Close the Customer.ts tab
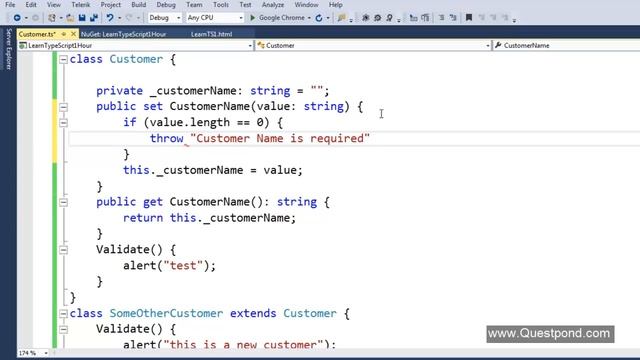 click(73, 34)
